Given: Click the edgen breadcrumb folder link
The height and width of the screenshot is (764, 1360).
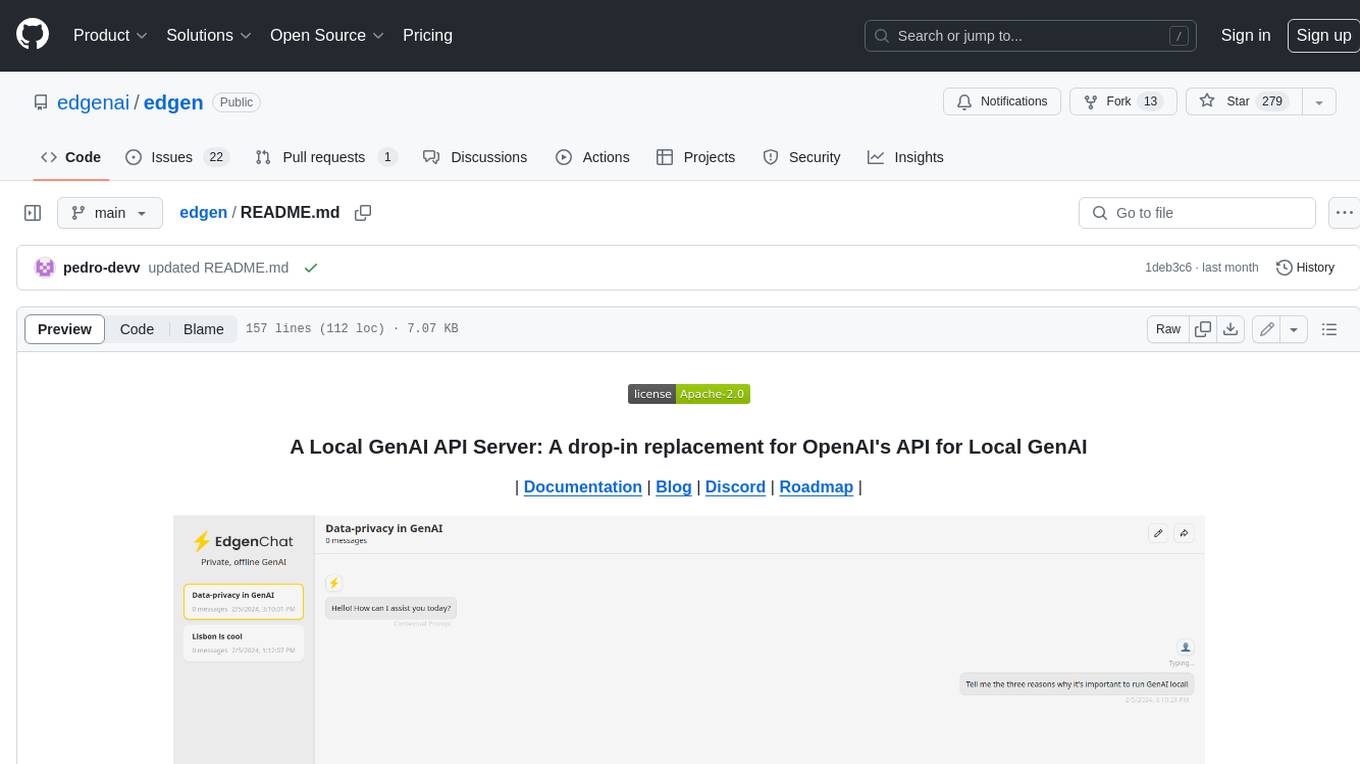Looking at the screenshot, I should pos(203,213).
